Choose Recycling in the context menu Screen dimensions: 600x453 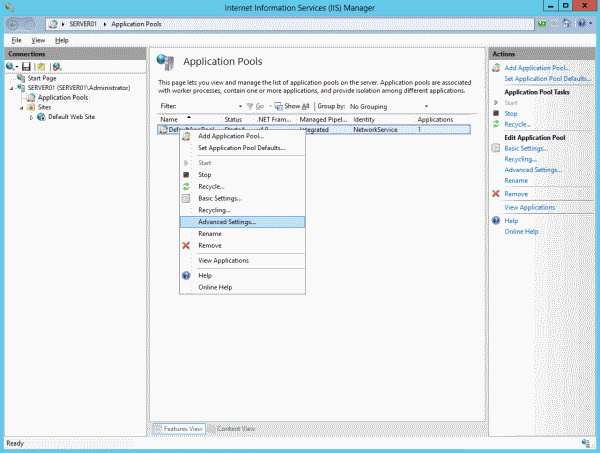pos(242,210)
